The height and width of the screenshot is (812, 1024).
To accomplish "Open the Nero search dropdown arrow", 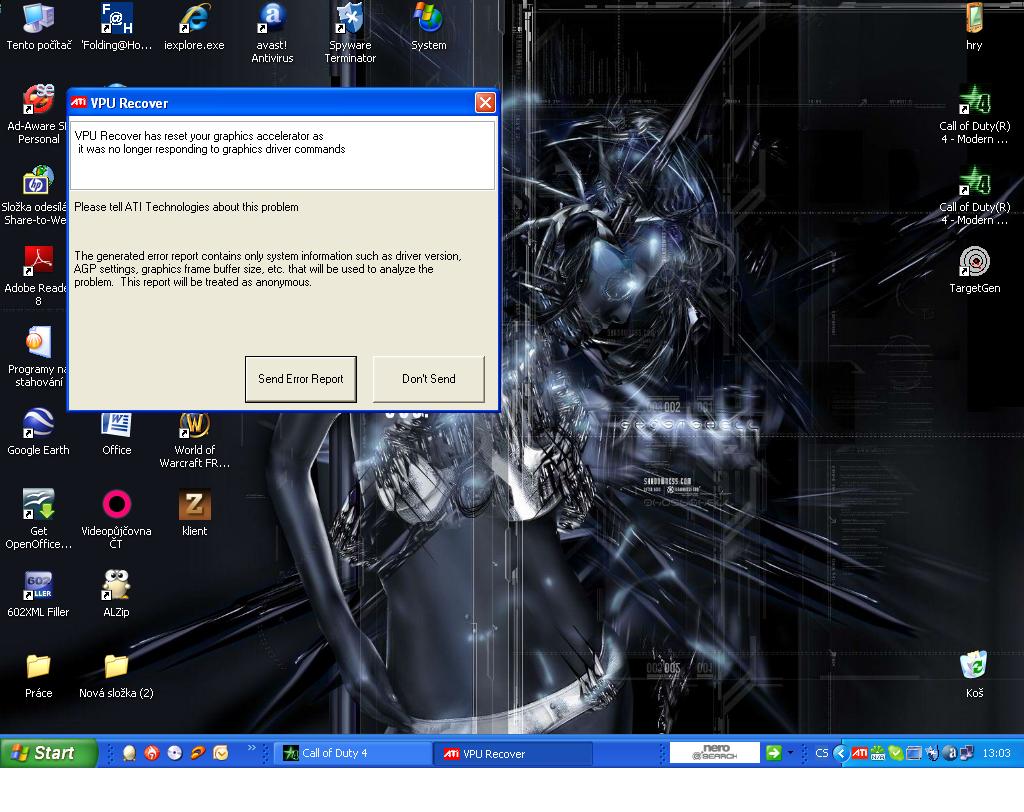I will tap(790, 753).
